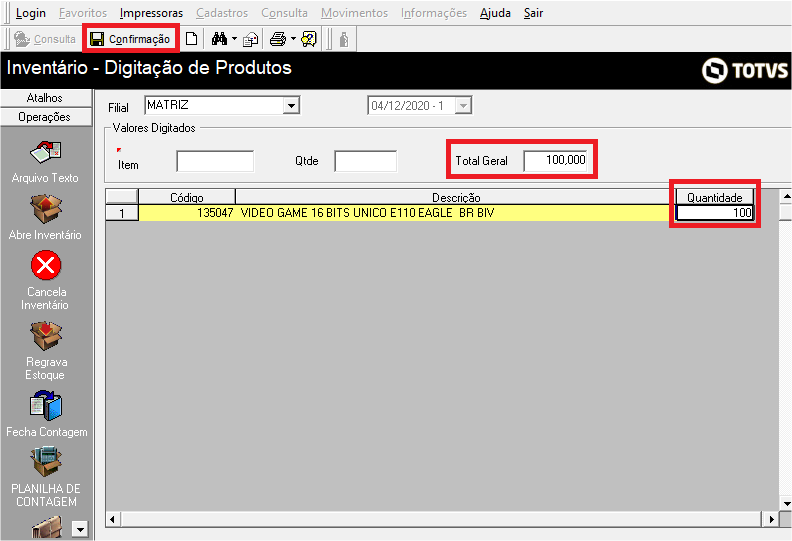
Task: Click the new blank document icon
Action: click(x=191, y=39)
